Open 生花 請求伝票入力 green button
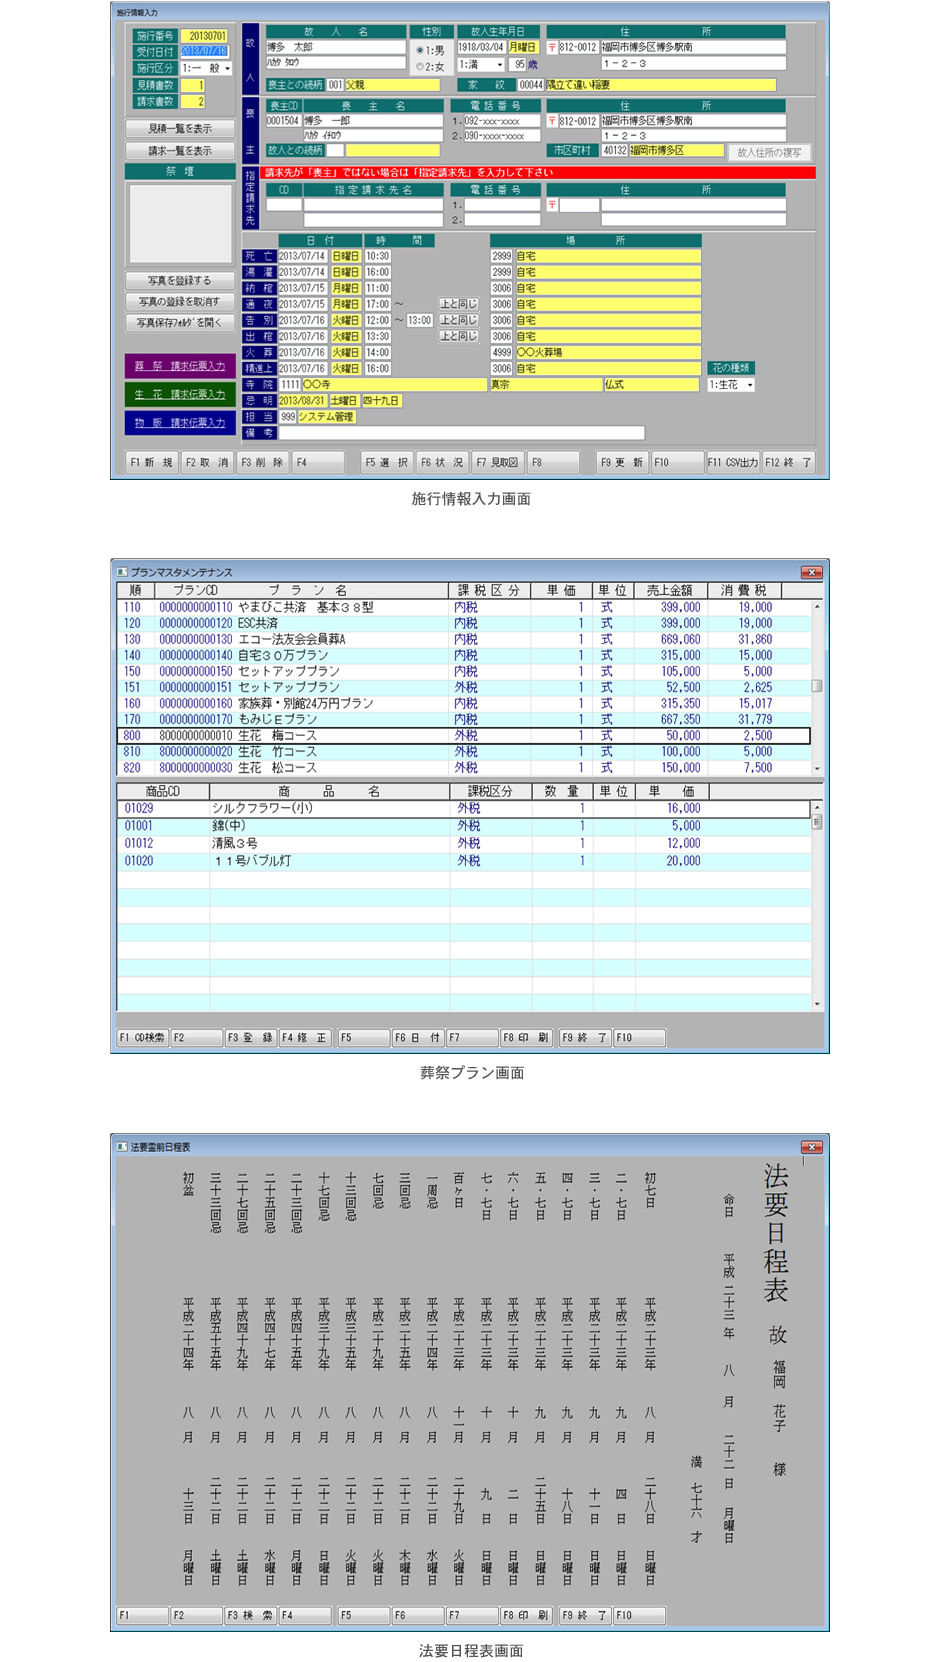940x1662 pixels. [180, 394]
